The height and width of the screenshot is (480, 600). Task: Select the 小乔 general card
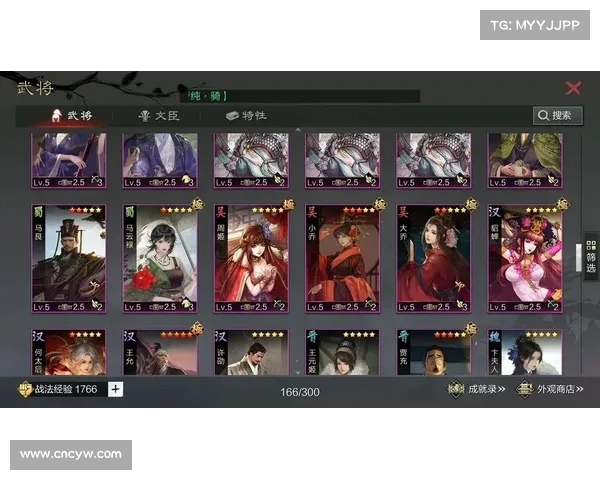[x=342, y=258]
